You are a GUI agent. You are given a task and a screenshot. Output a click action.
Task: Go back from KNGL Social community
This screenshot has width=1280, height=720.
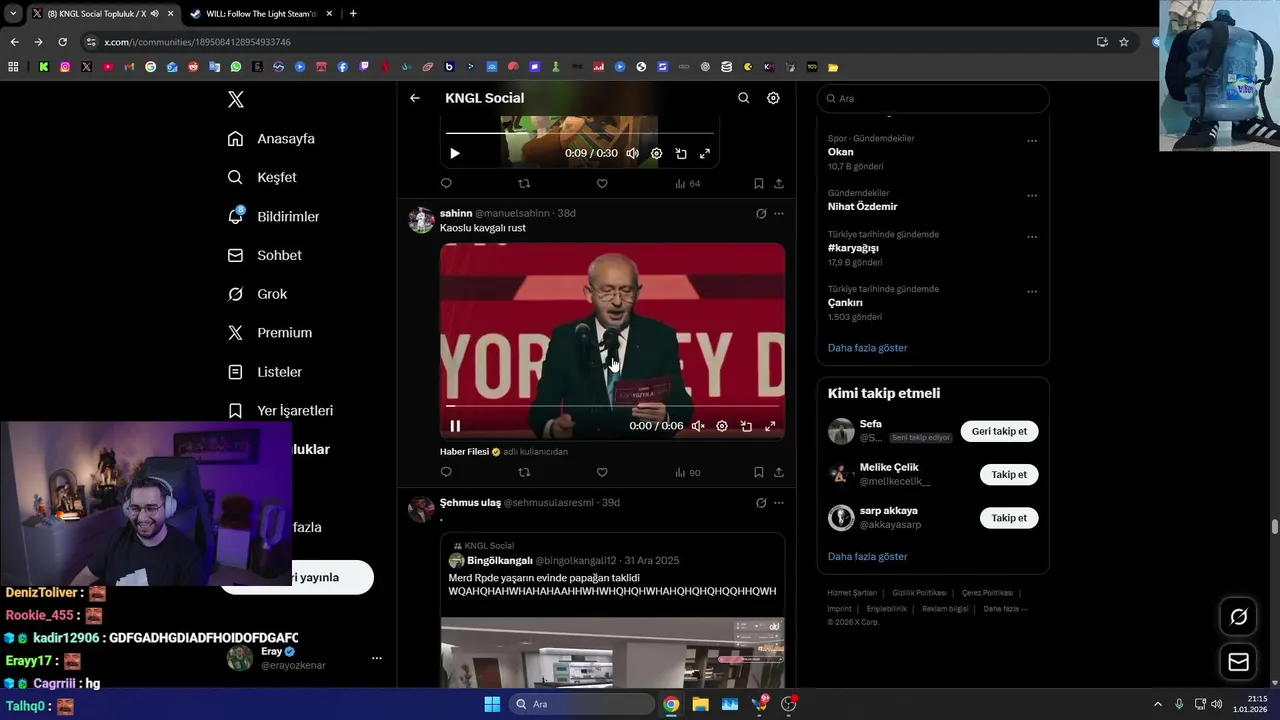click(415, 98)
